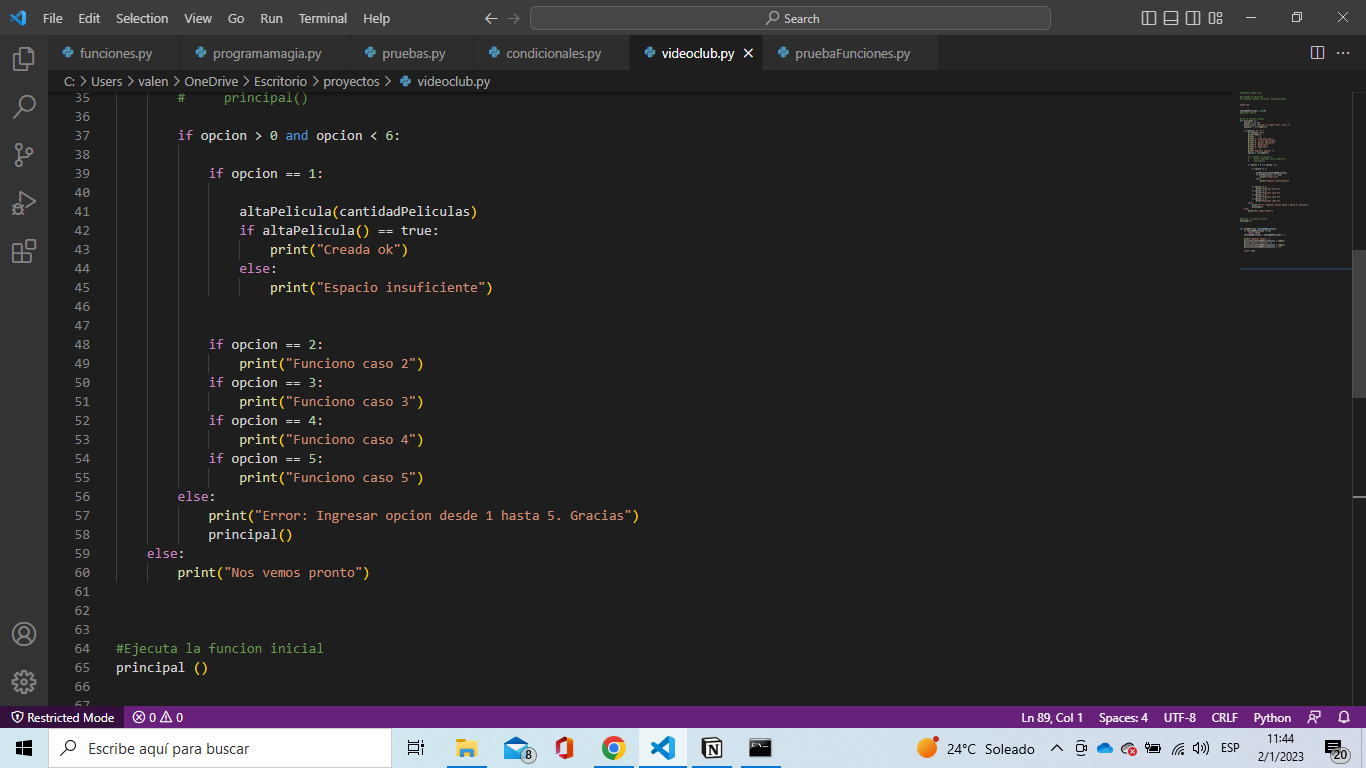Change the CRLF end of line setting

tap(1225, 717)
